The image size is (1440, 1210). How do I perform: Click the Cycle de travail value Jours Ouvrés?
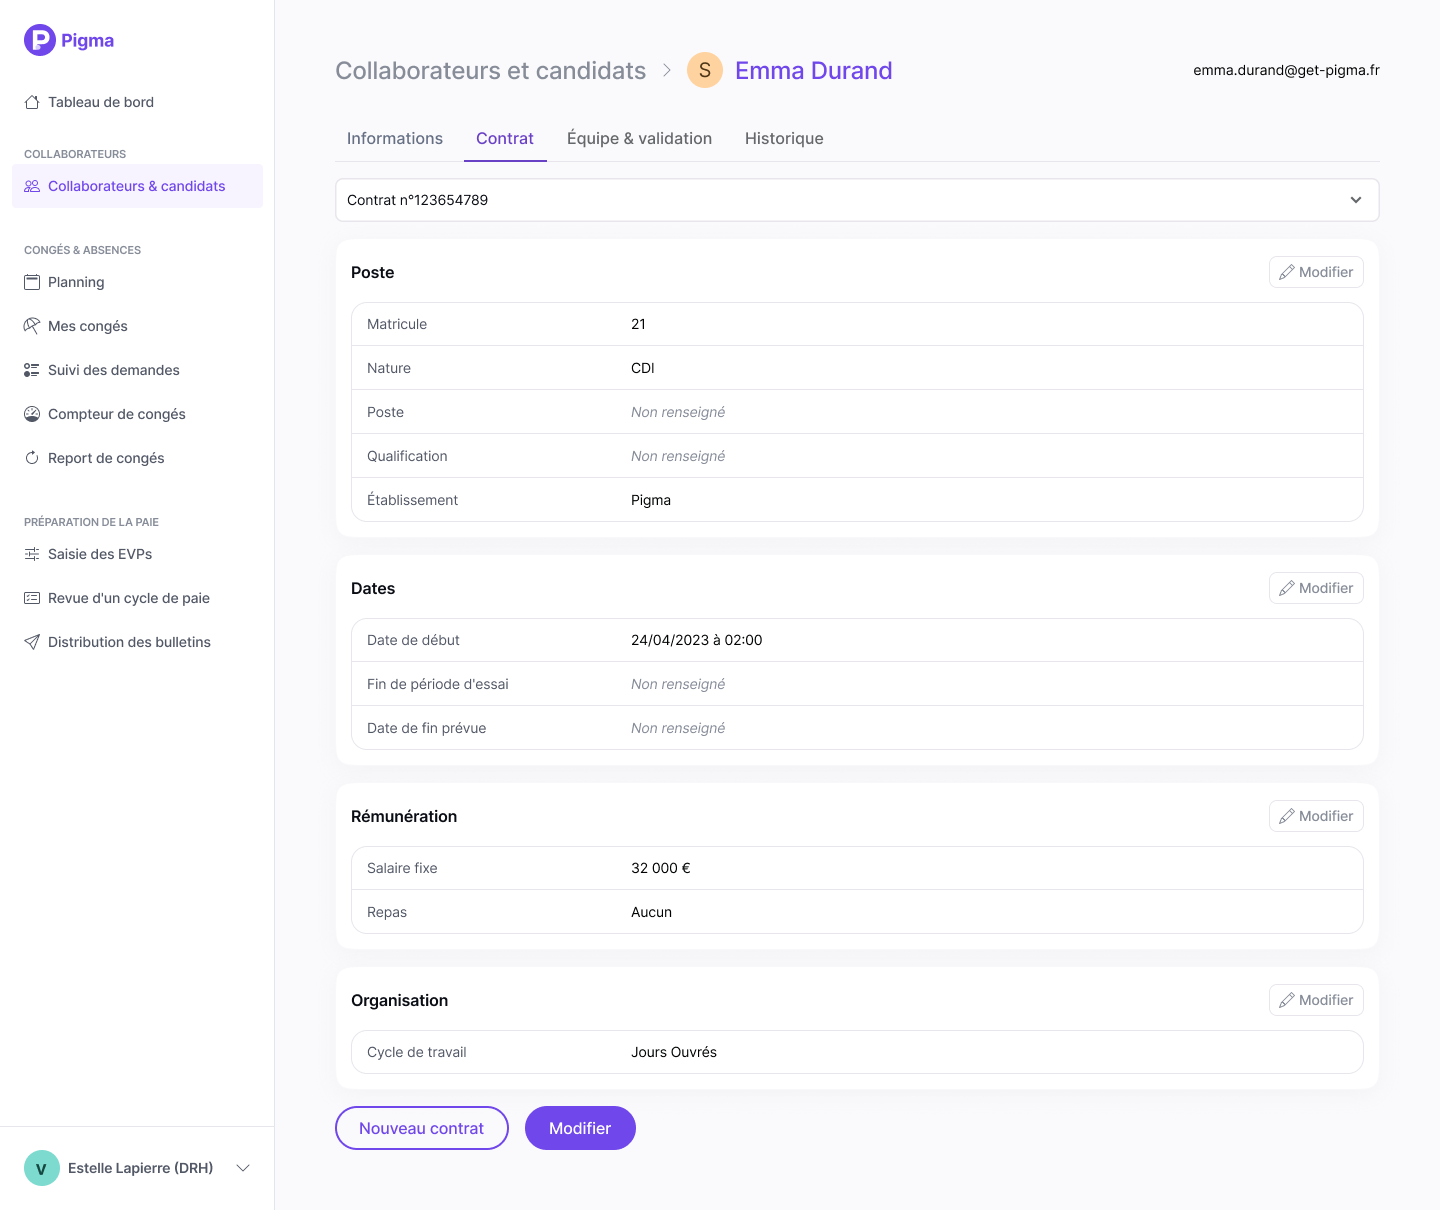pyautogui.click(x=674, y=1052)
